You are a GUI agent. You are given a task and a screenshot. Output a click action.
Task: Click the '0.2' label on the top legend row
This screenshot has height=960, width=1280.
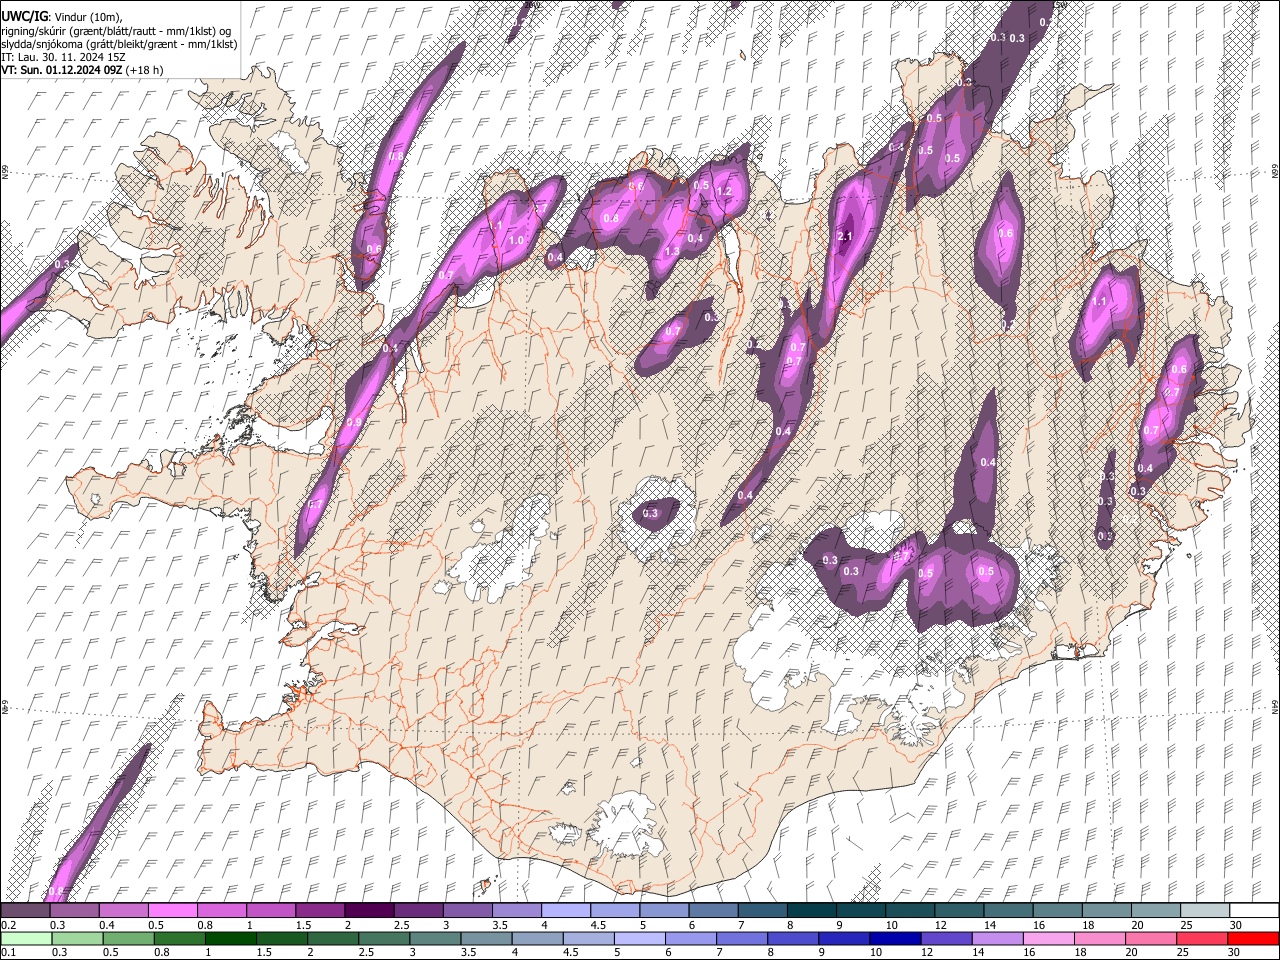pyautogui.click(x=8, y=925)
